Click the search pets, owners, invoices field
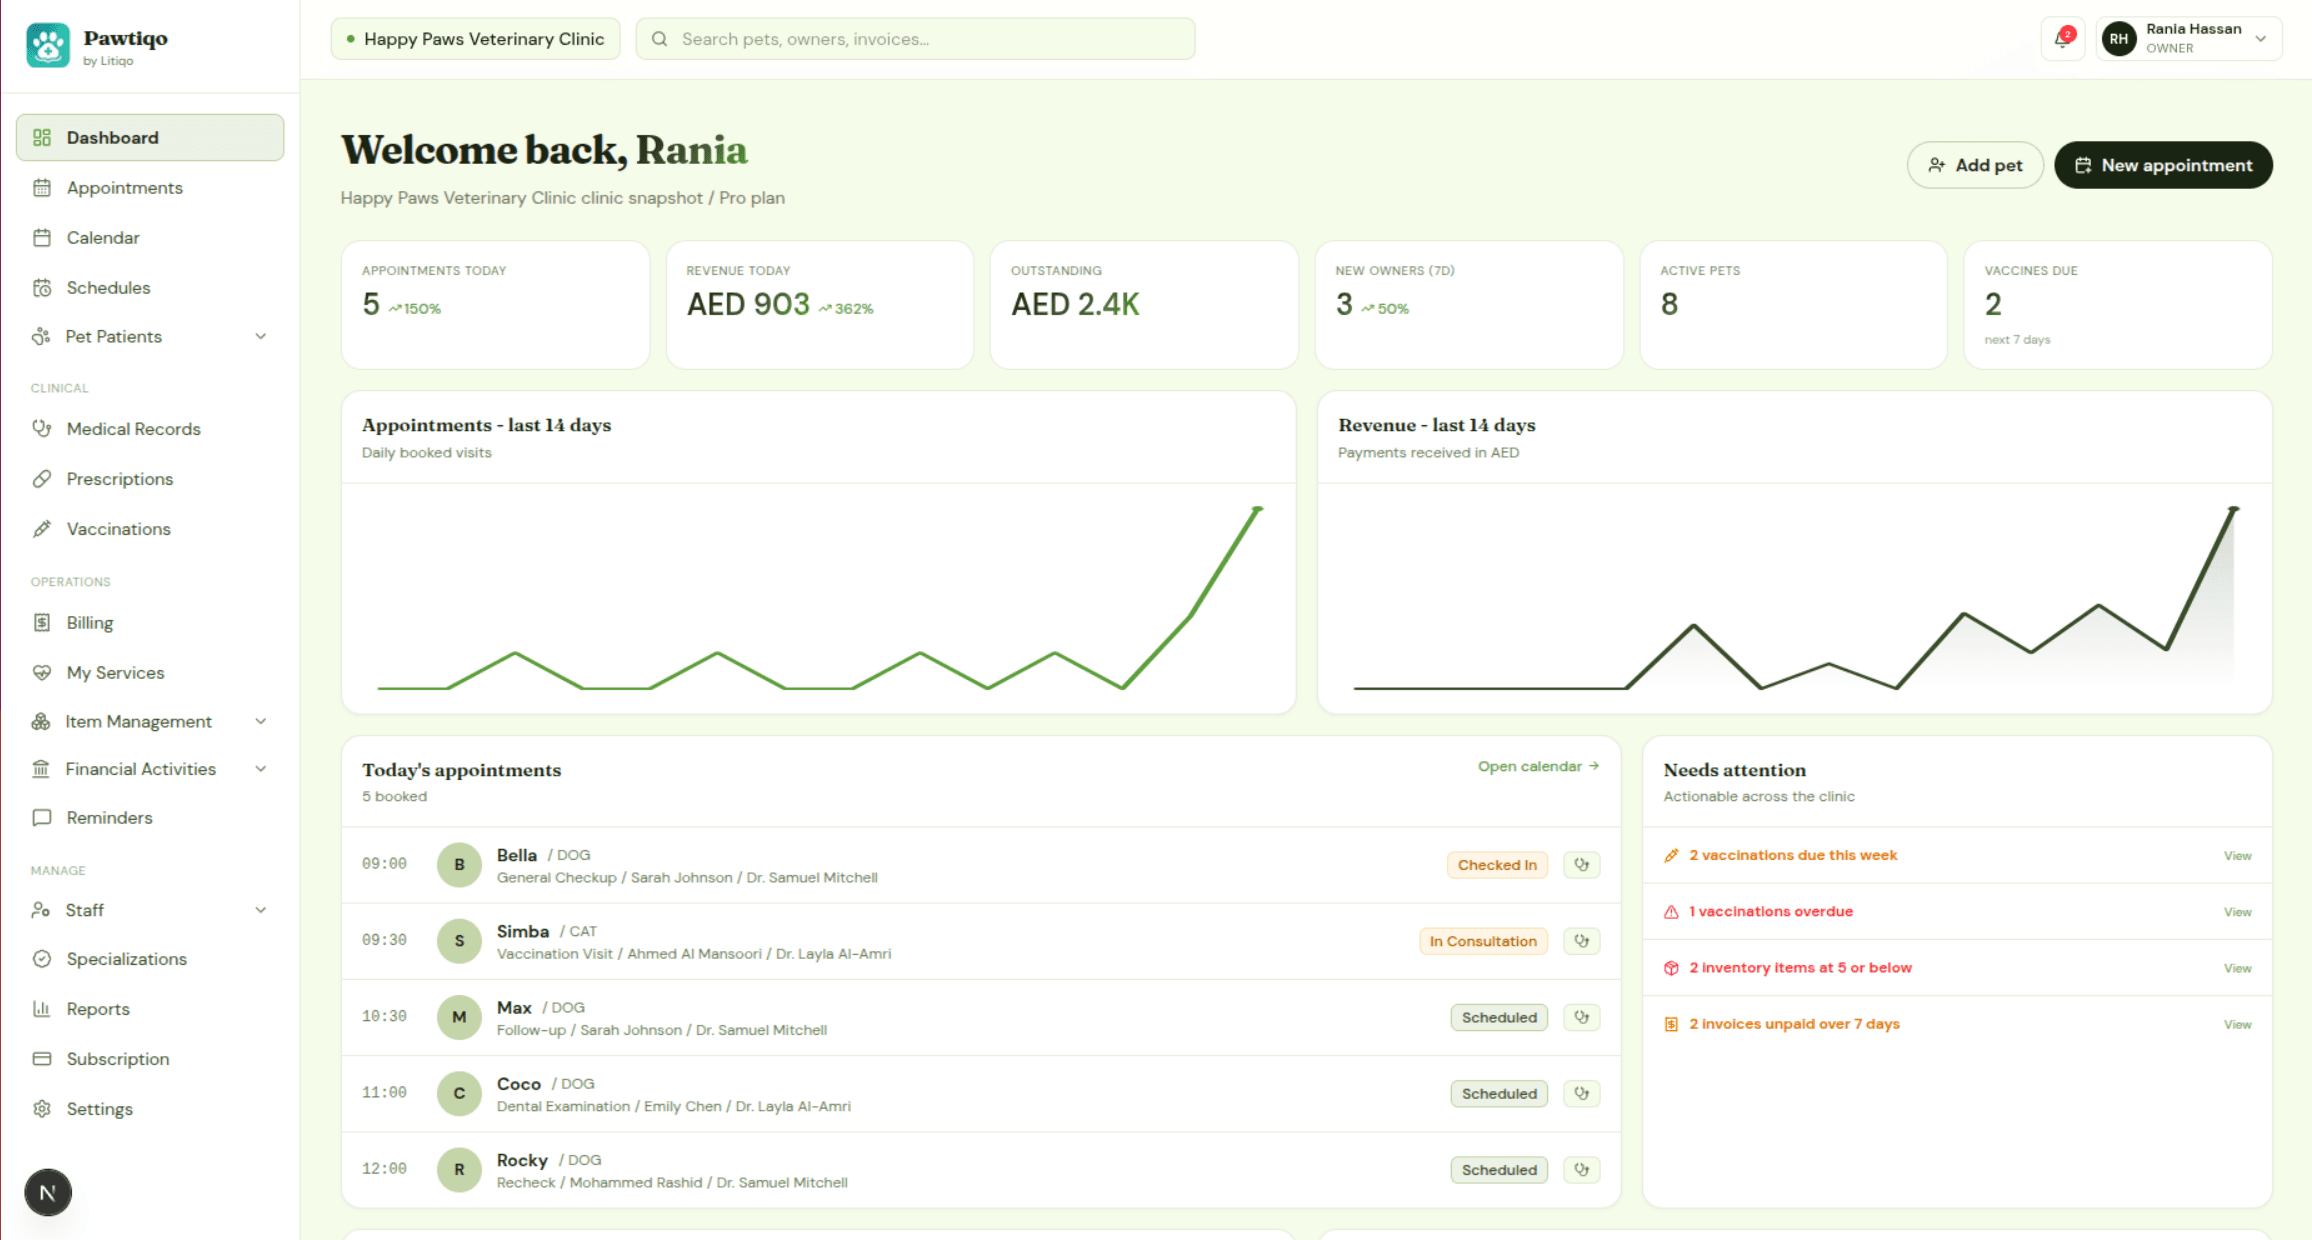Image resolution: width=2312 pixels, height=1240 pixels. [915, 39]
